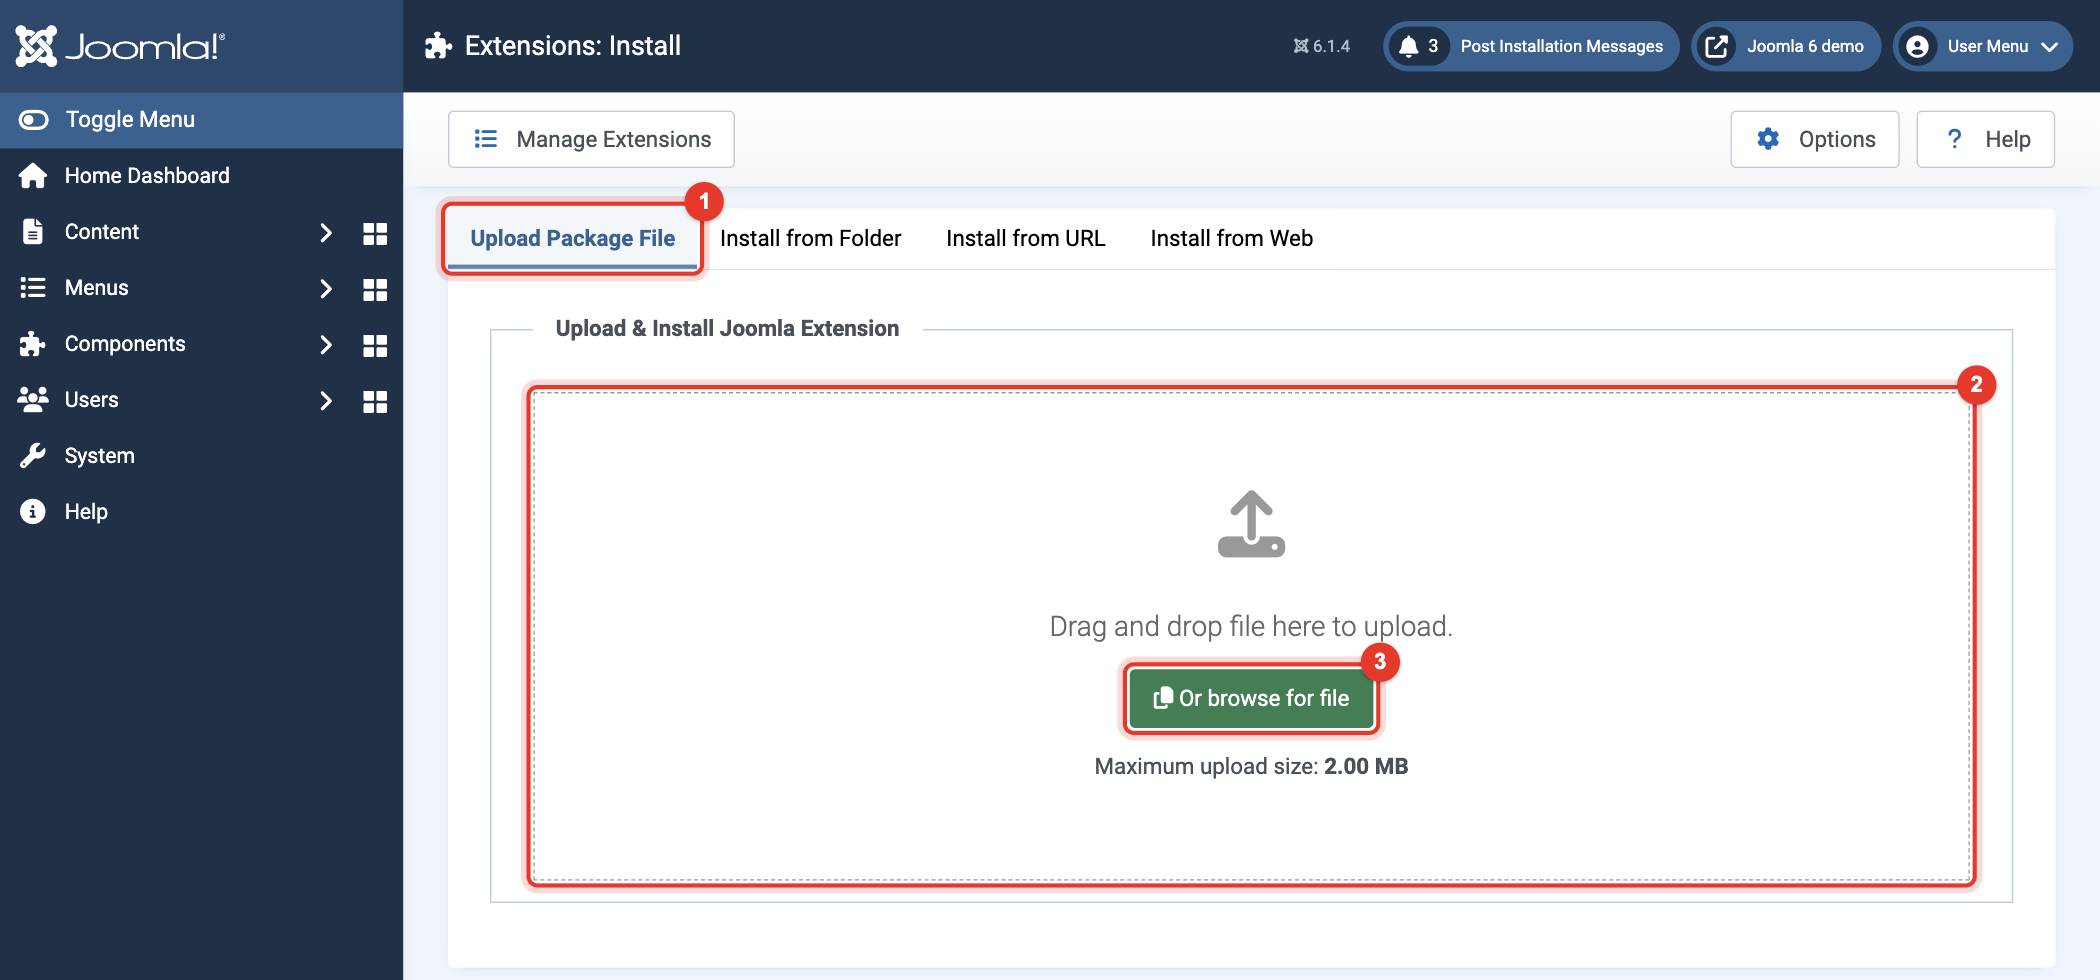Click the copy icon in browse button
The height and width of the screenshot is (980, 2100).
pos(1163,698)
